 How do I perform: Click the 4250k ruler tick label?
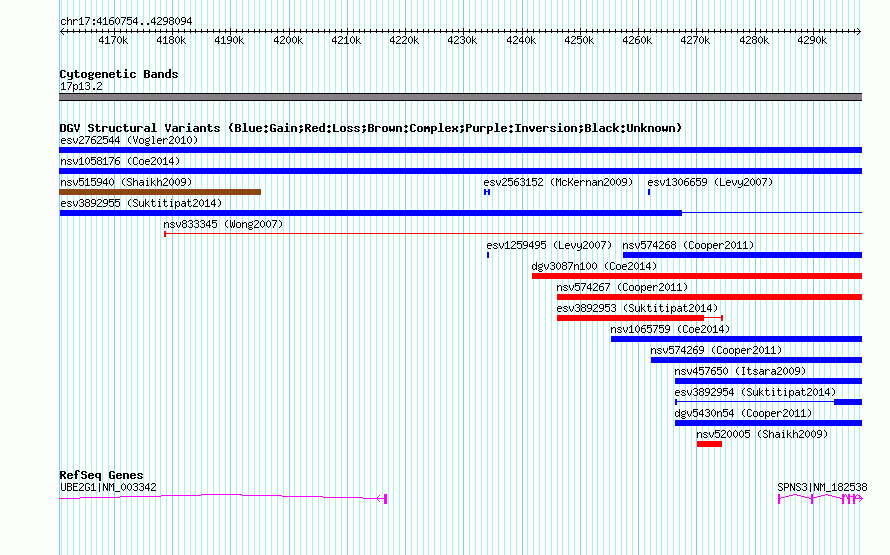pyautogui.click(x=579, y=40)
